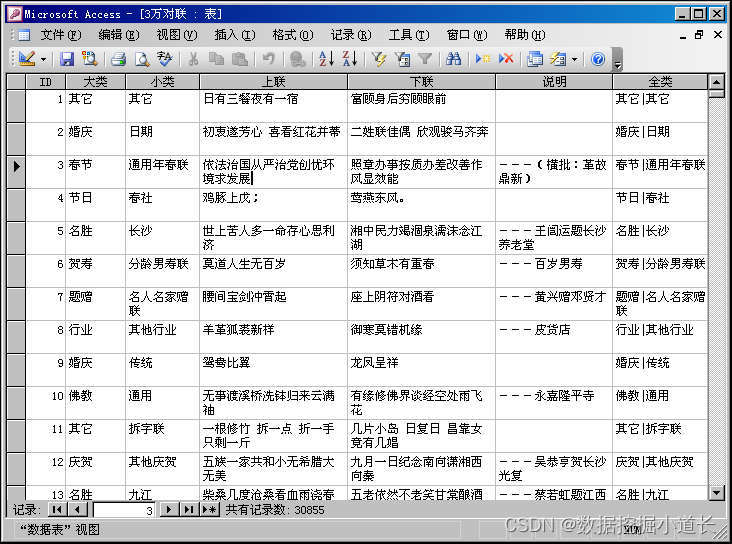
Task: Click the record number input field
Action: [x=124, y=510]
